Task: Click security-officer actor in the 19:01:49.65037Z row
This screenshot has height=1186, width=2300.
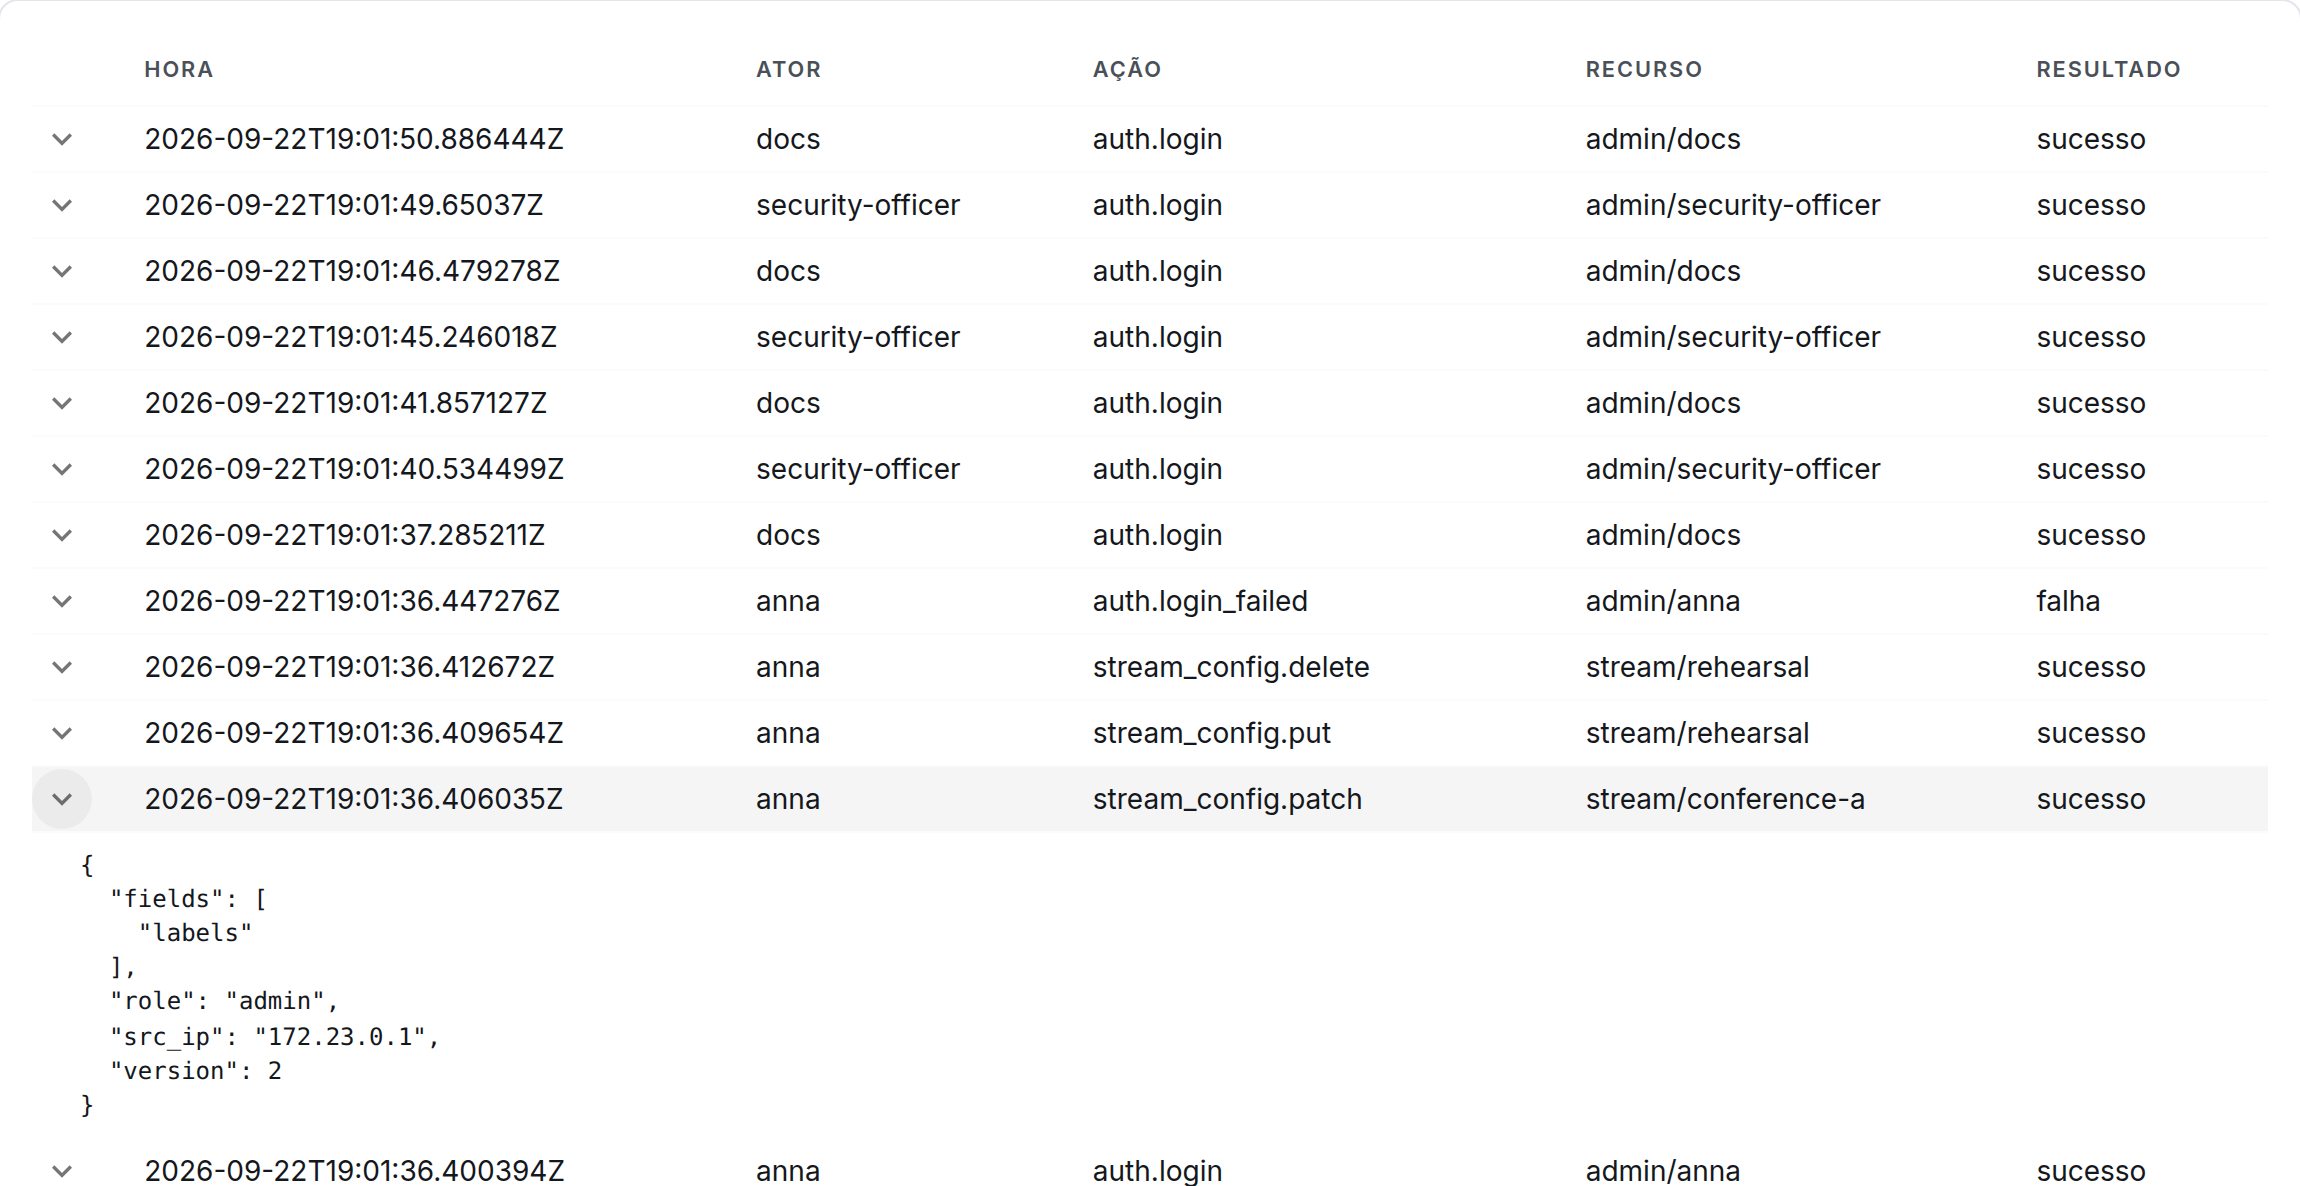Action: point(858,205)
